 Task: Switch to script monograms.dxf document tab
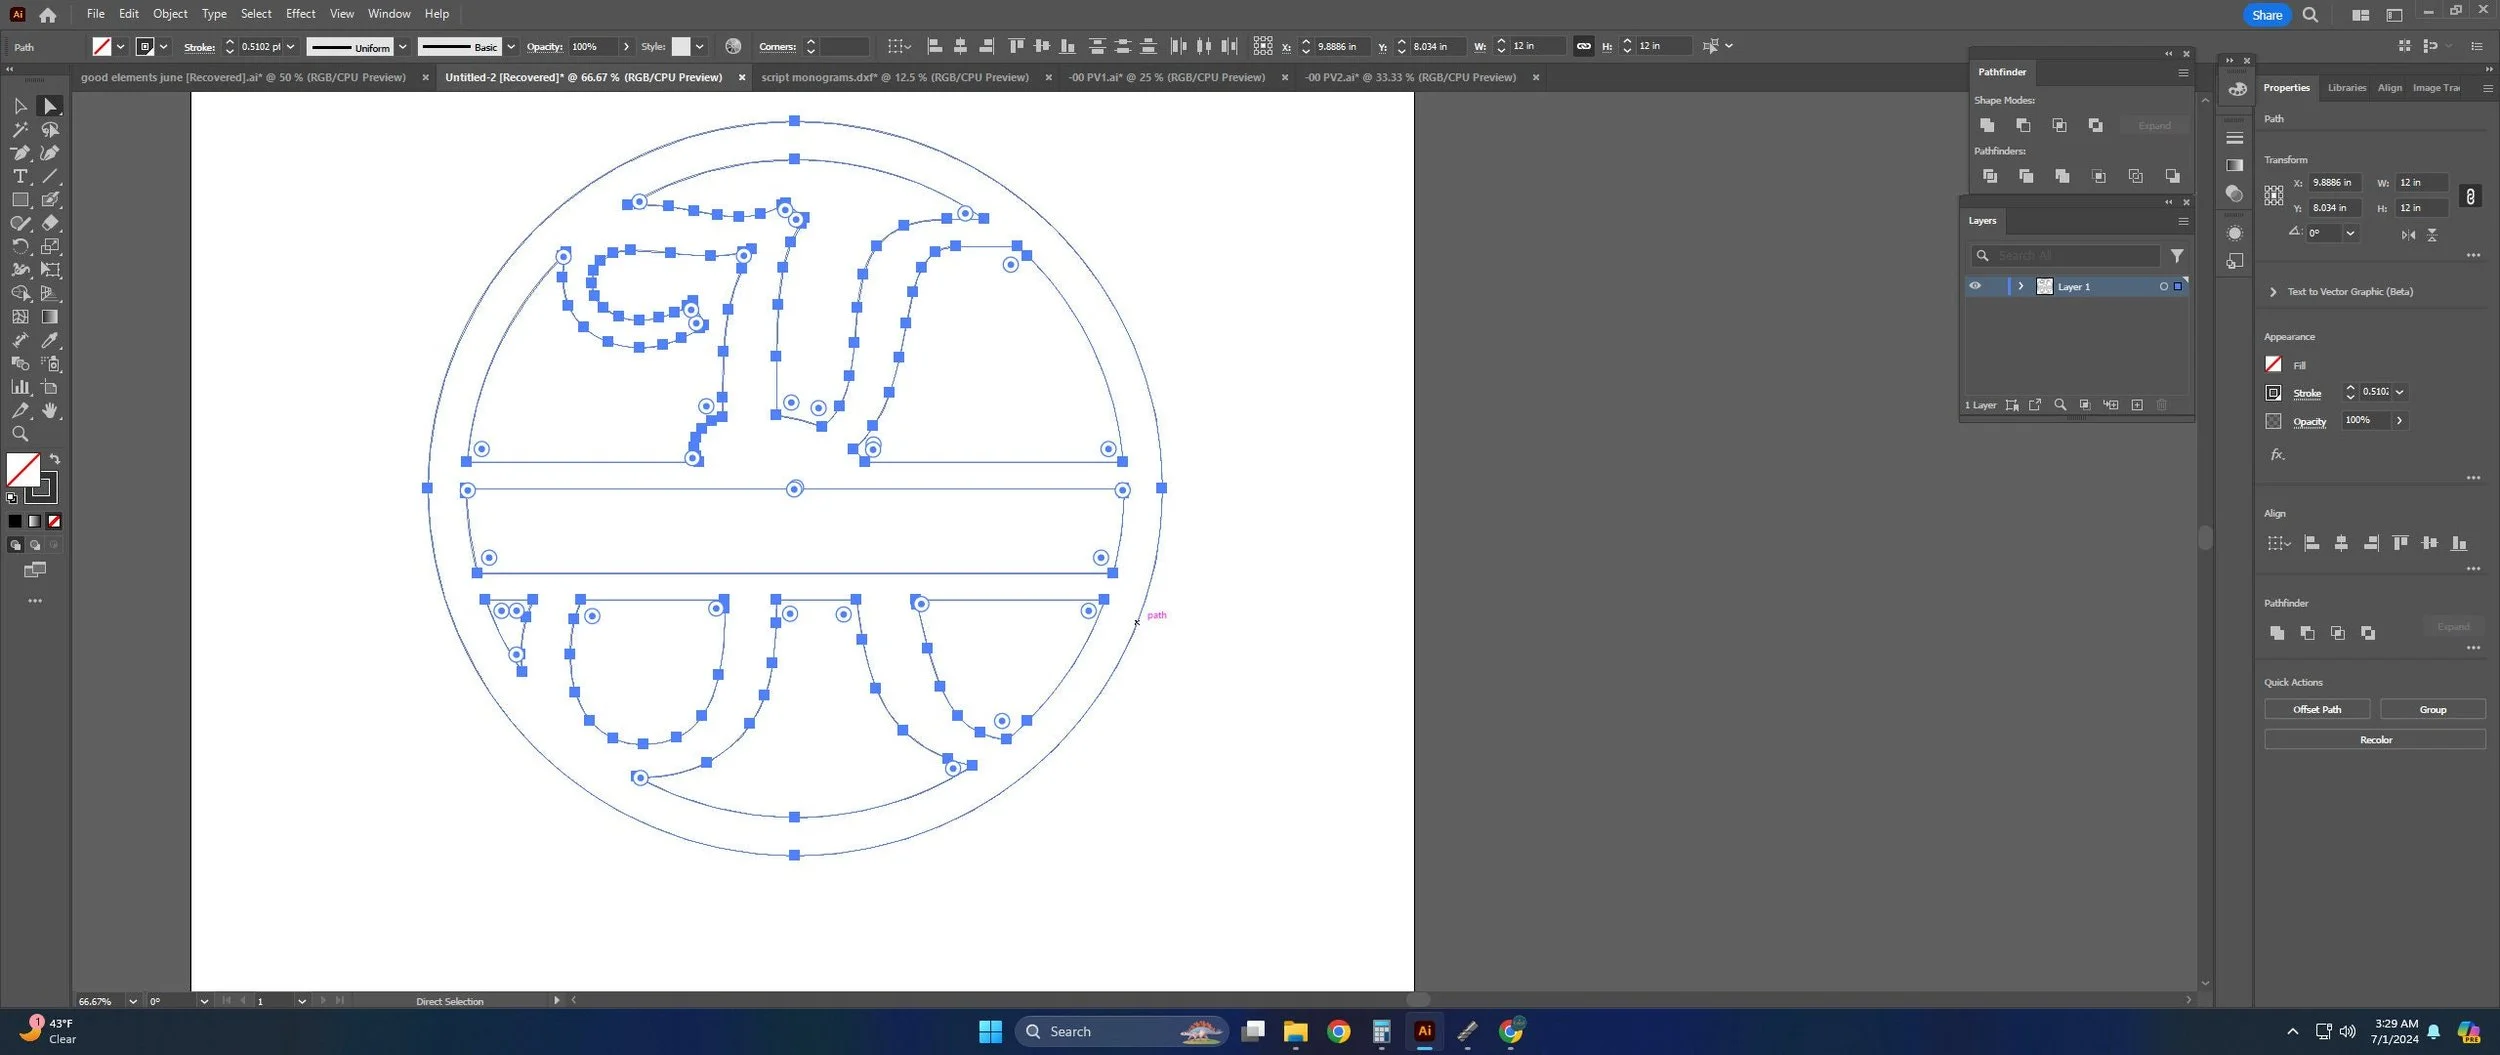pos(894,77)
